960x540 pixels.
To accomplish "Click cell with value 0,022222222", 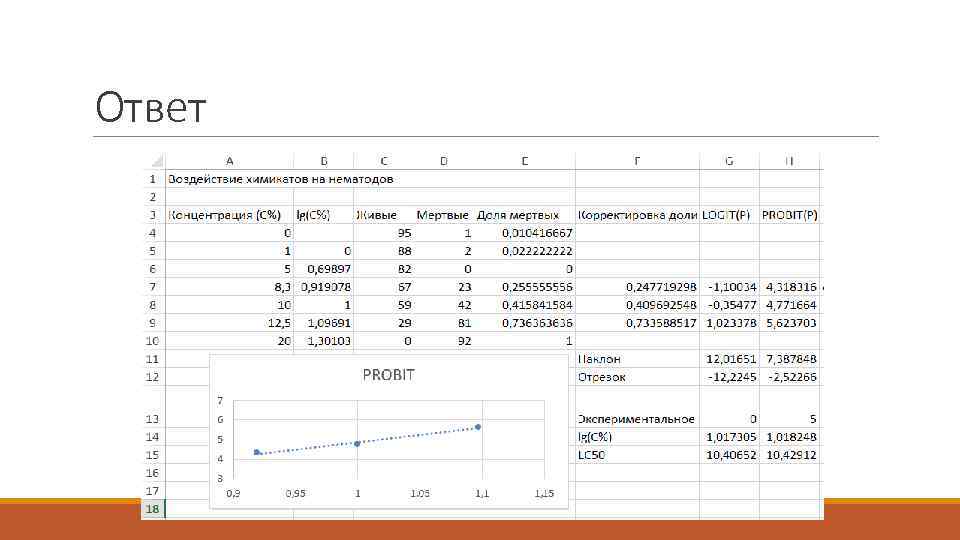I will click(525, 251).
